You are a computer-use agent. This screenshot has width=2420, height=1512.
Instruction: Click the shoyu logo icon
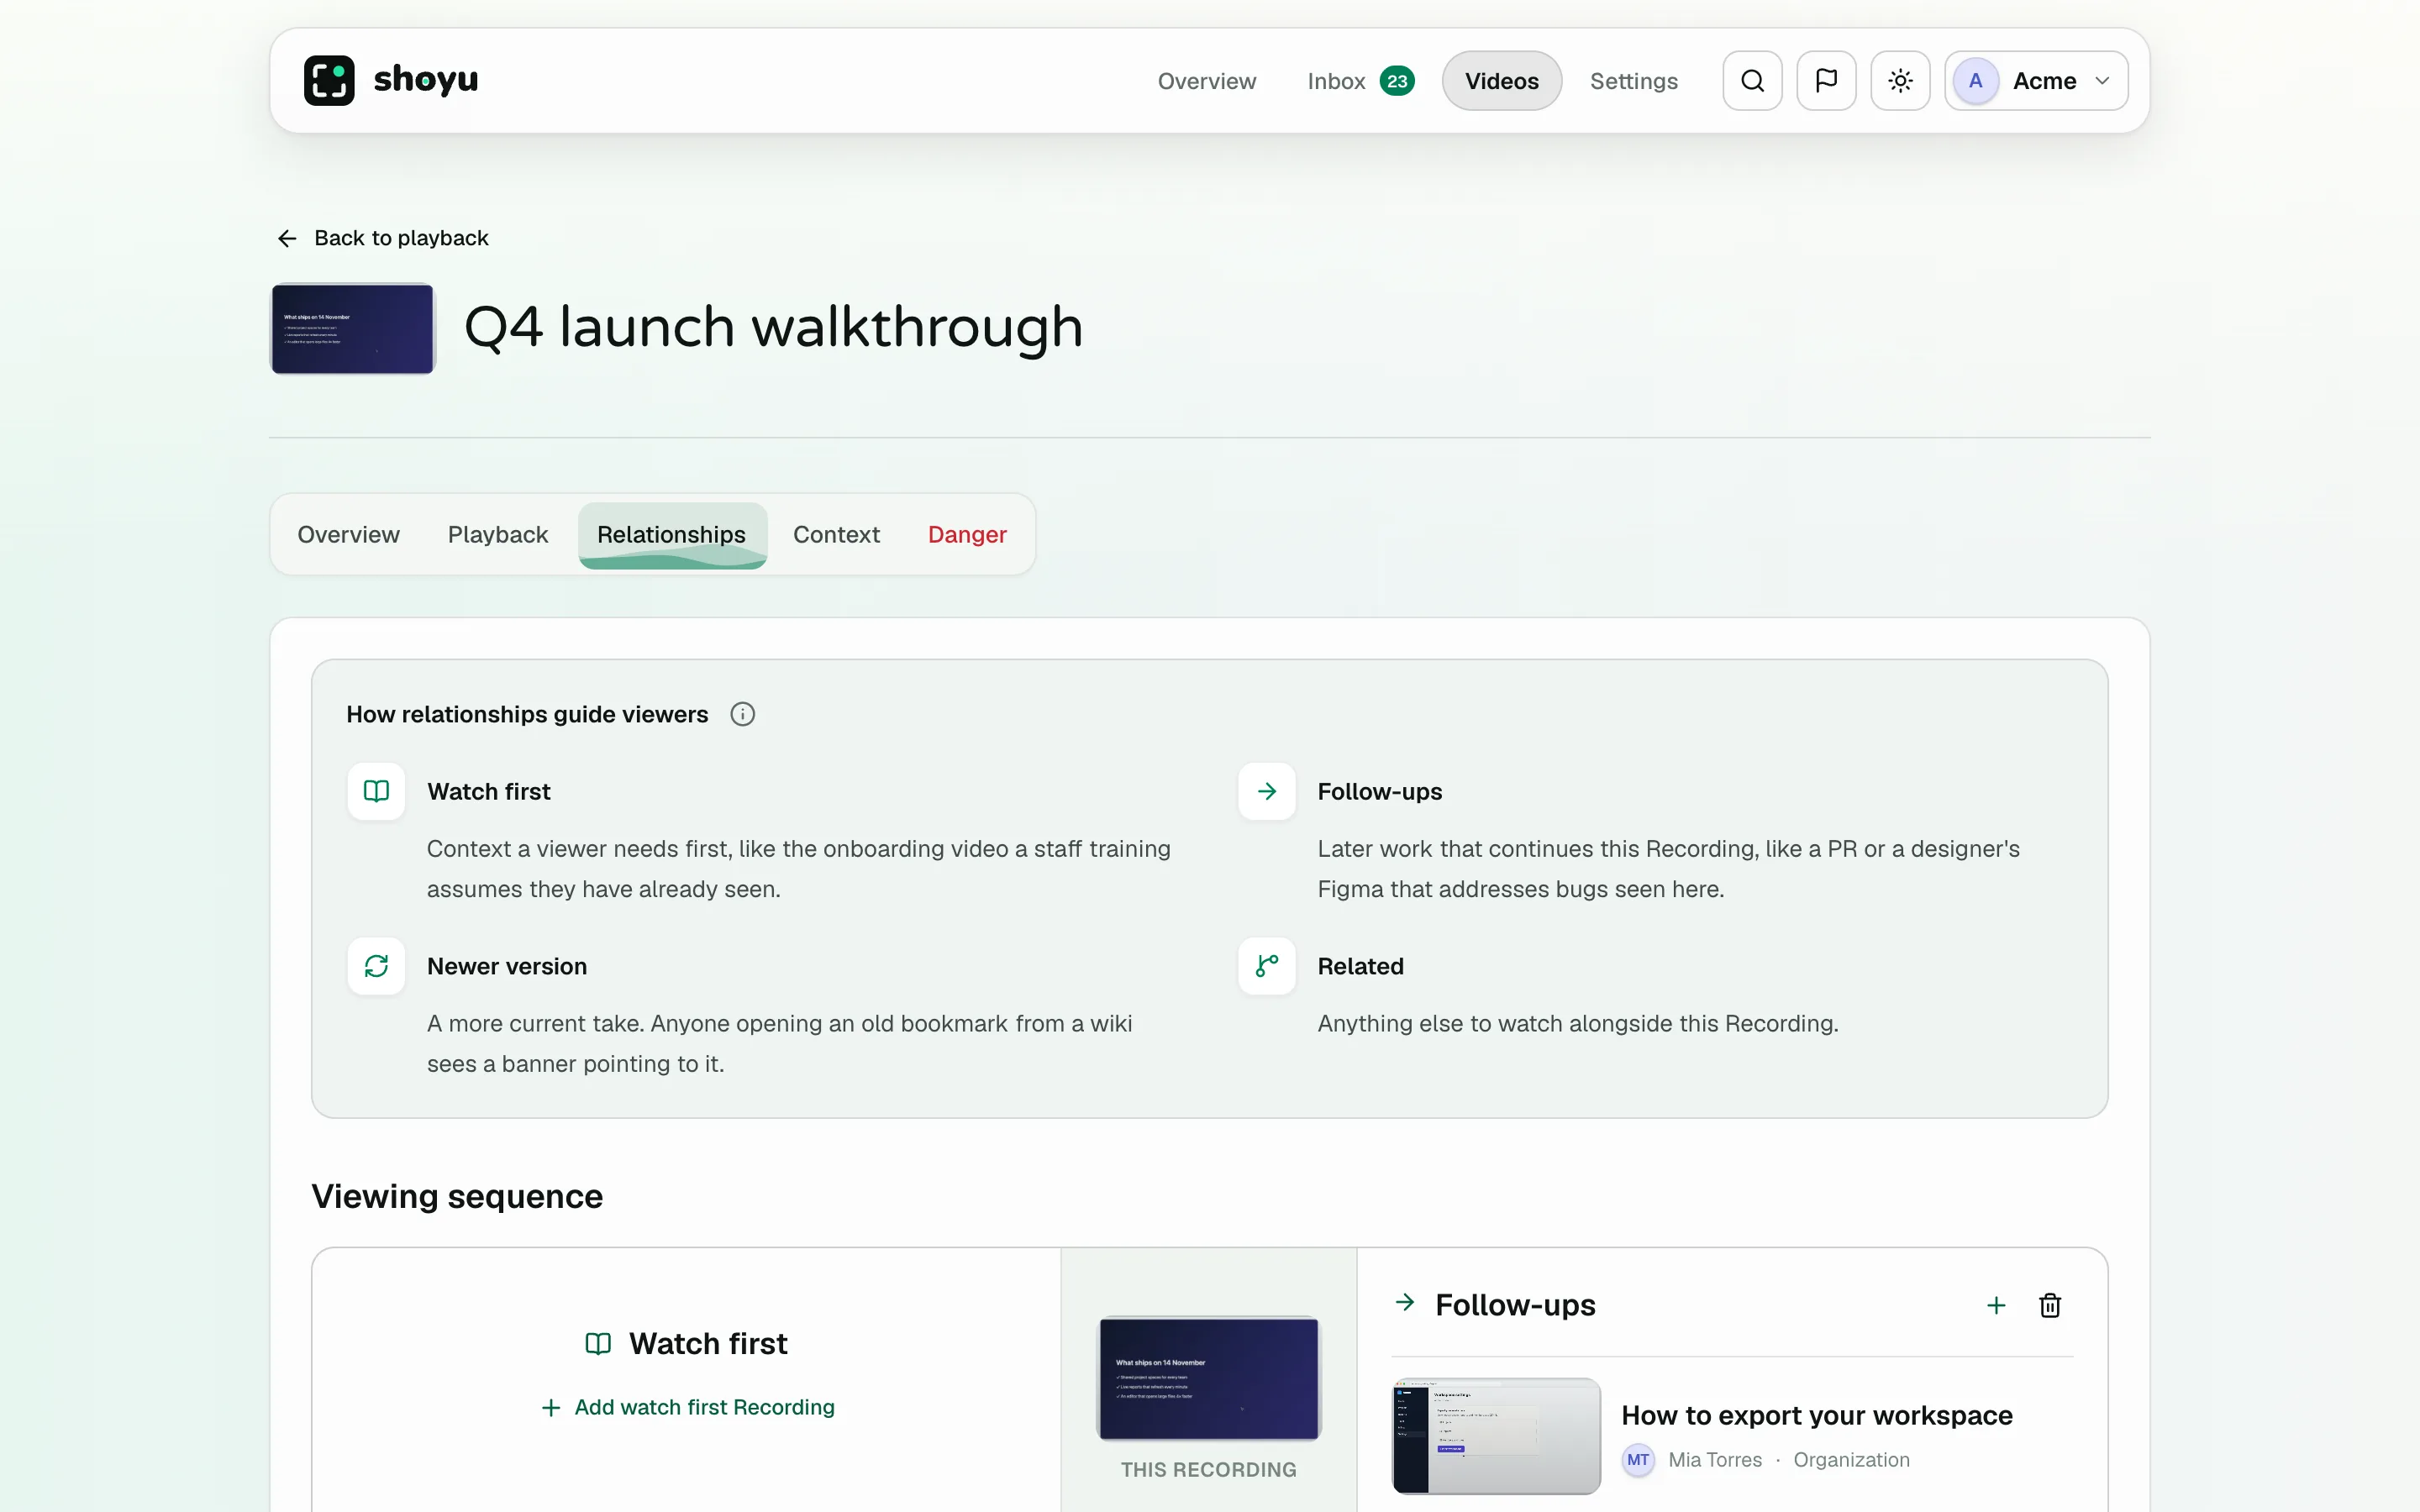[329, 80]
